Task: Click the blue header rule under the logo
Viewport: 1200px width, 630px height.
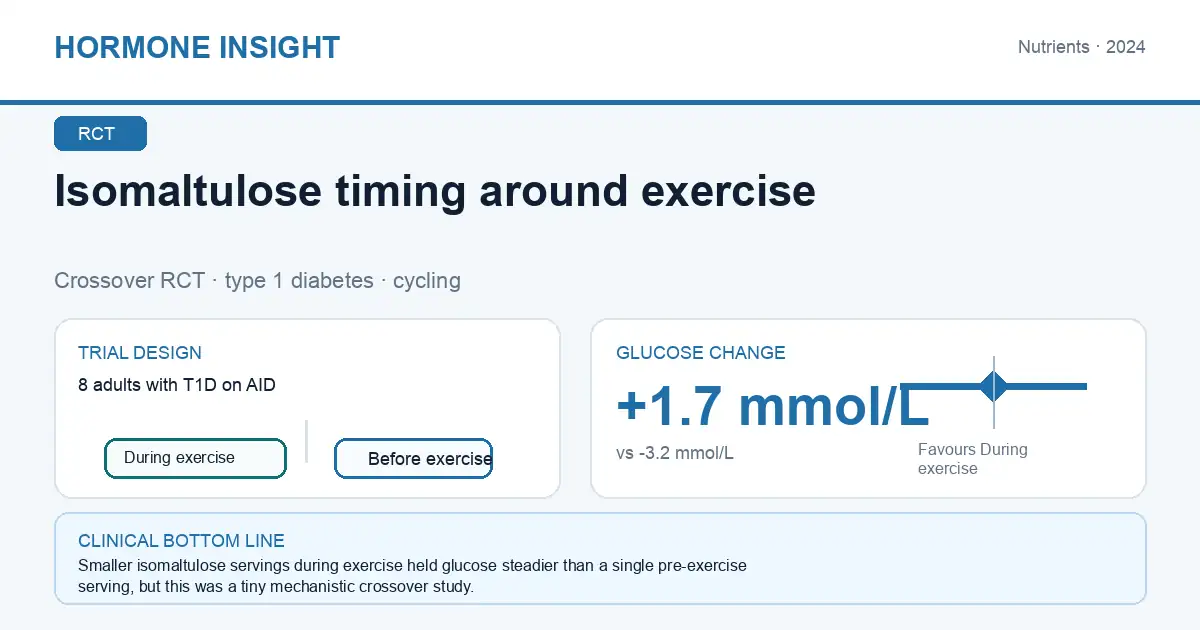Action: (600, 102)
